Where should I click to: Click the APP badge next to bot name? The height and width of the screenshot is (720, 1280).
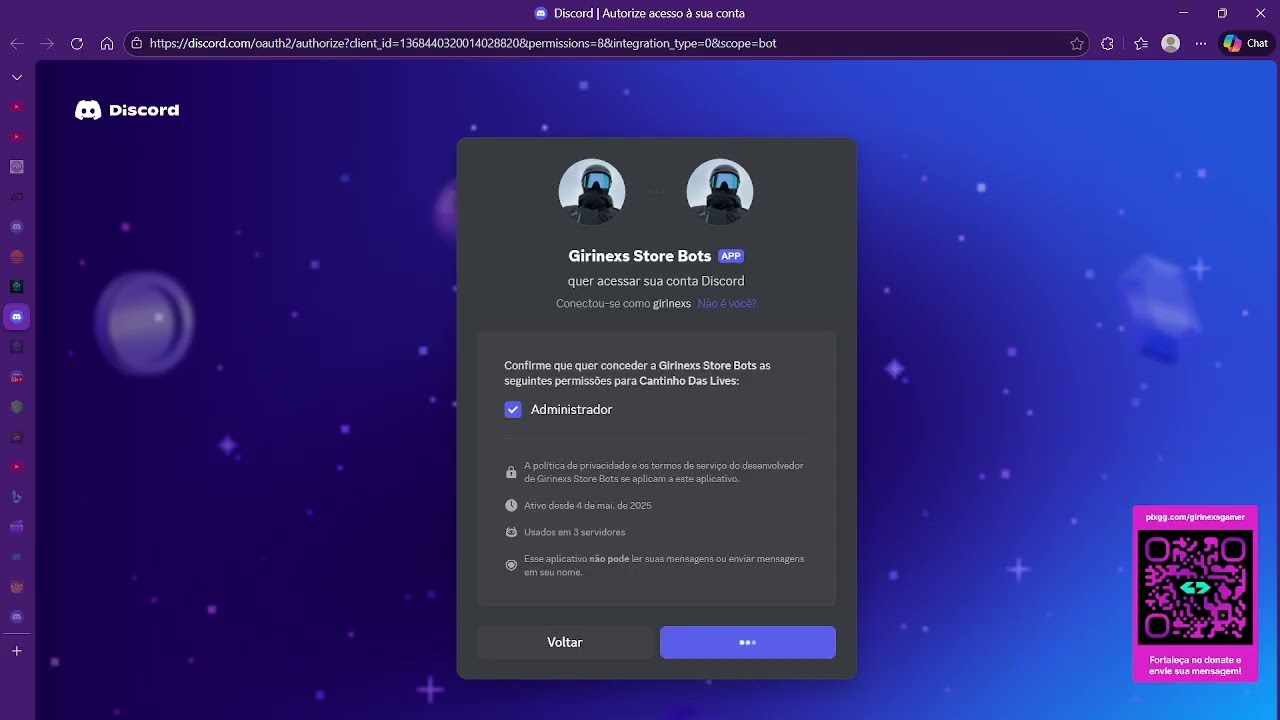coord(731,256)
